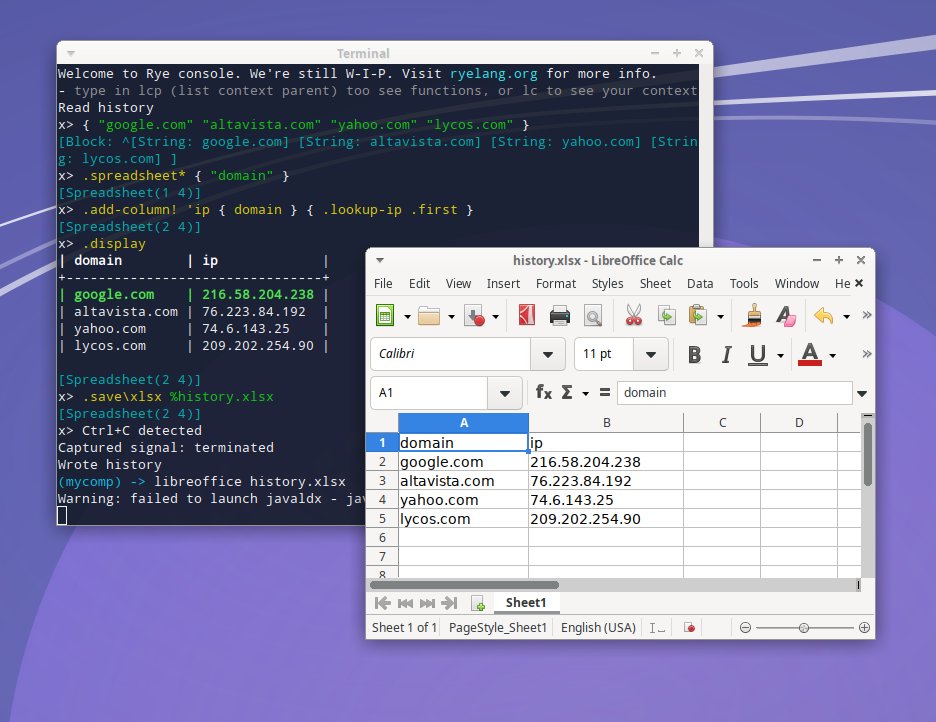Expand the Paste options dropdown arrow
936x722 pixels.
tap(721, 316)
